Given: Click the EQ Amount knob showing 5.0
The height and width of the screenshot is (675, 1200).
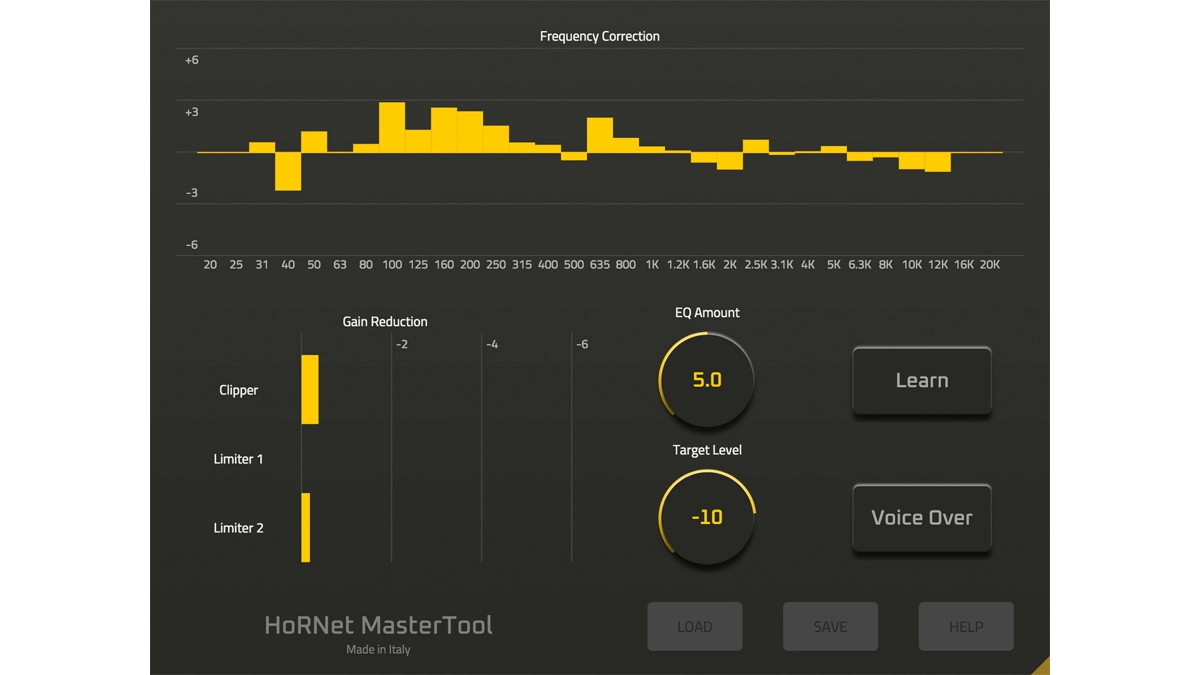Looking at the screenshot, I should 707,380.
